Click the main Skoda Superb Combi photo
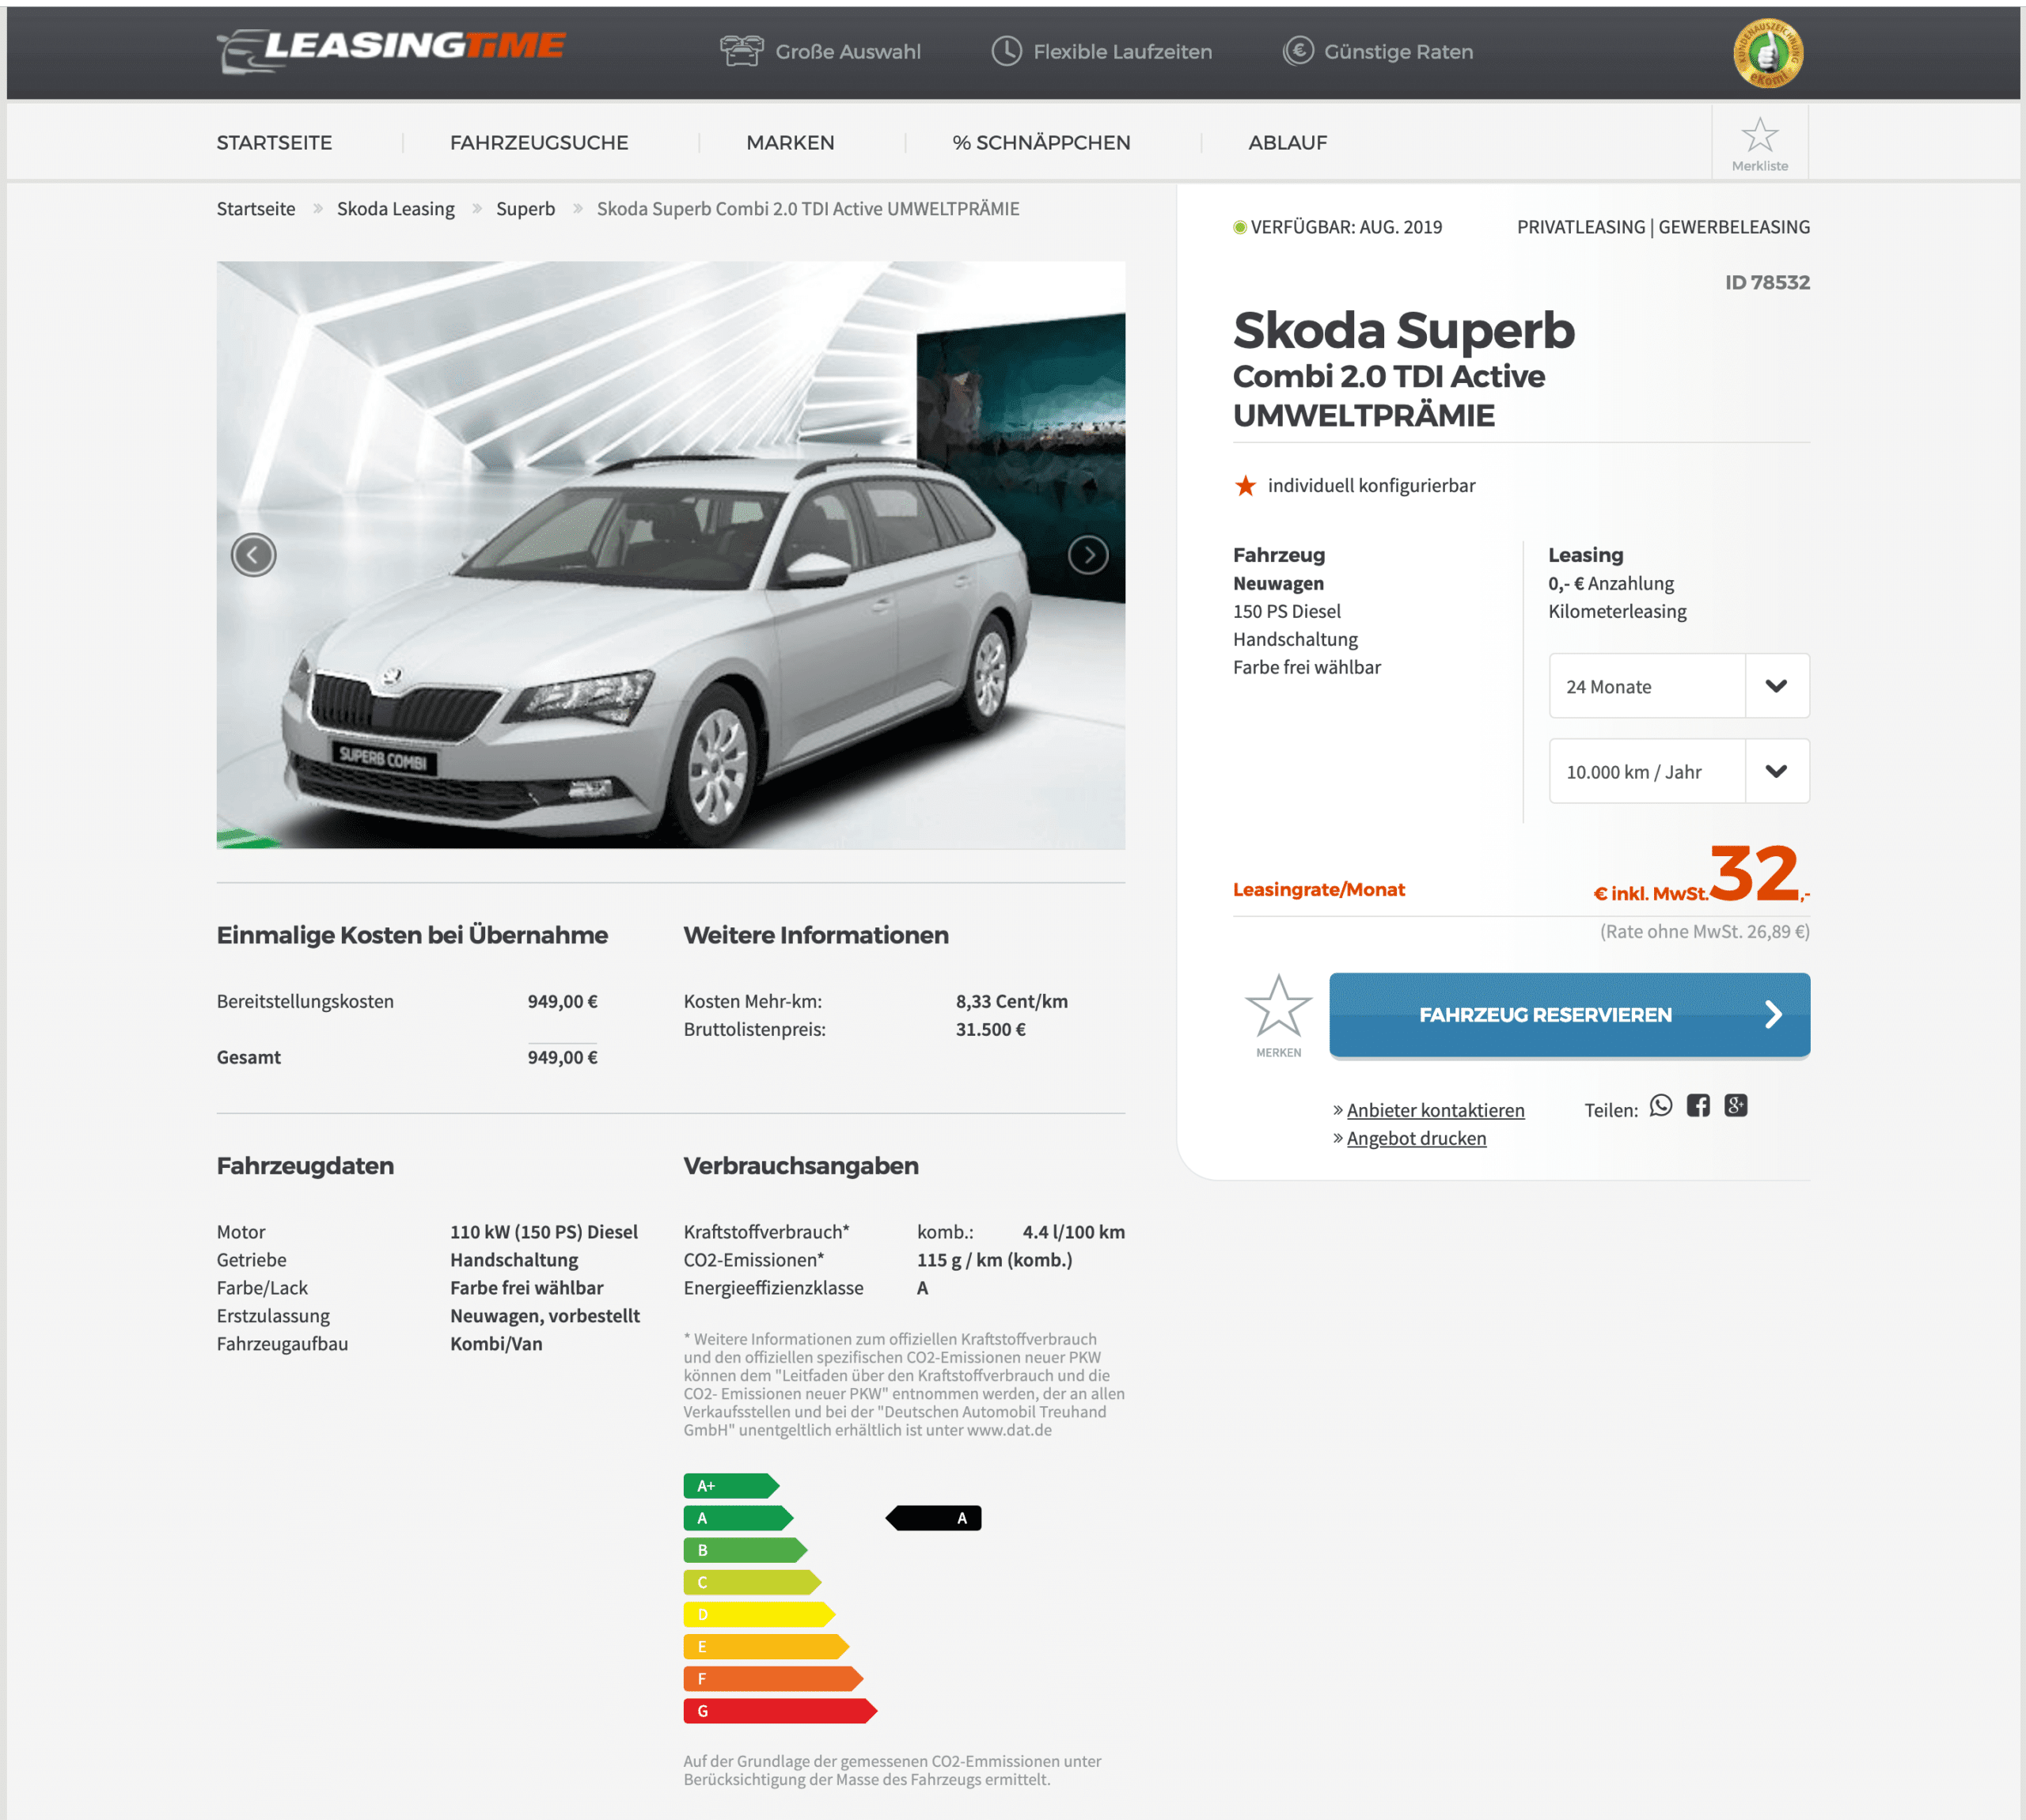The width and height of the screenshot is (2026, 1820). coord(670,555)
